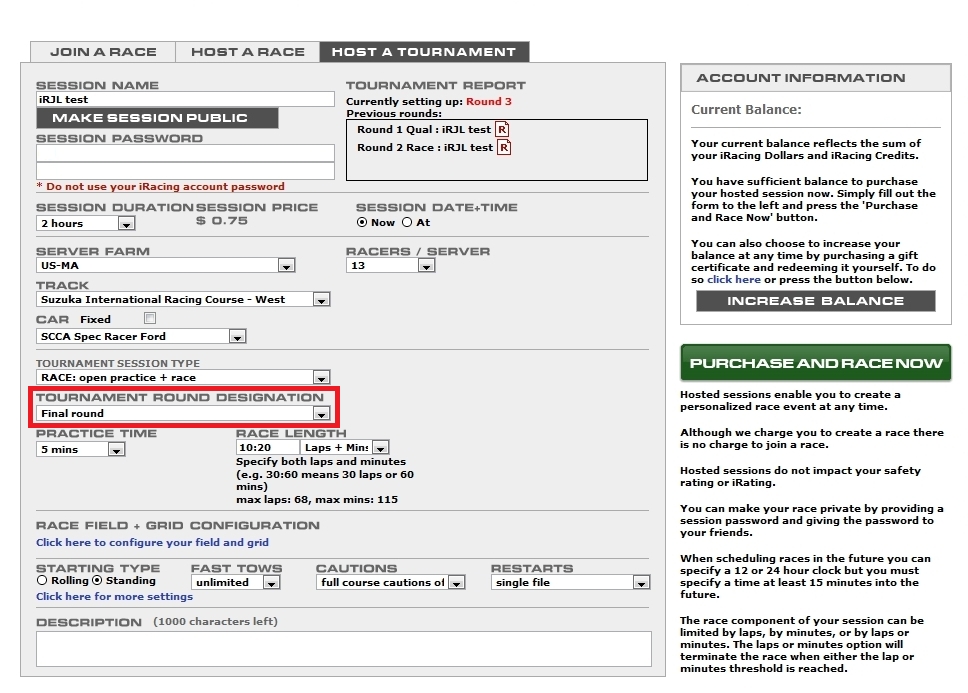Viewport: 968px width, 693px height.
Task: Choose Standing starting type
Action: (97, 580)
